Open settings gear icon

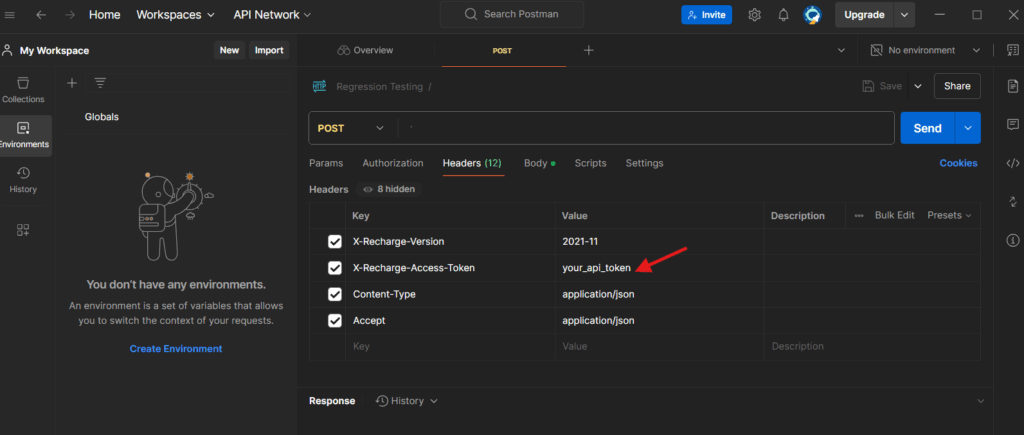754,14
